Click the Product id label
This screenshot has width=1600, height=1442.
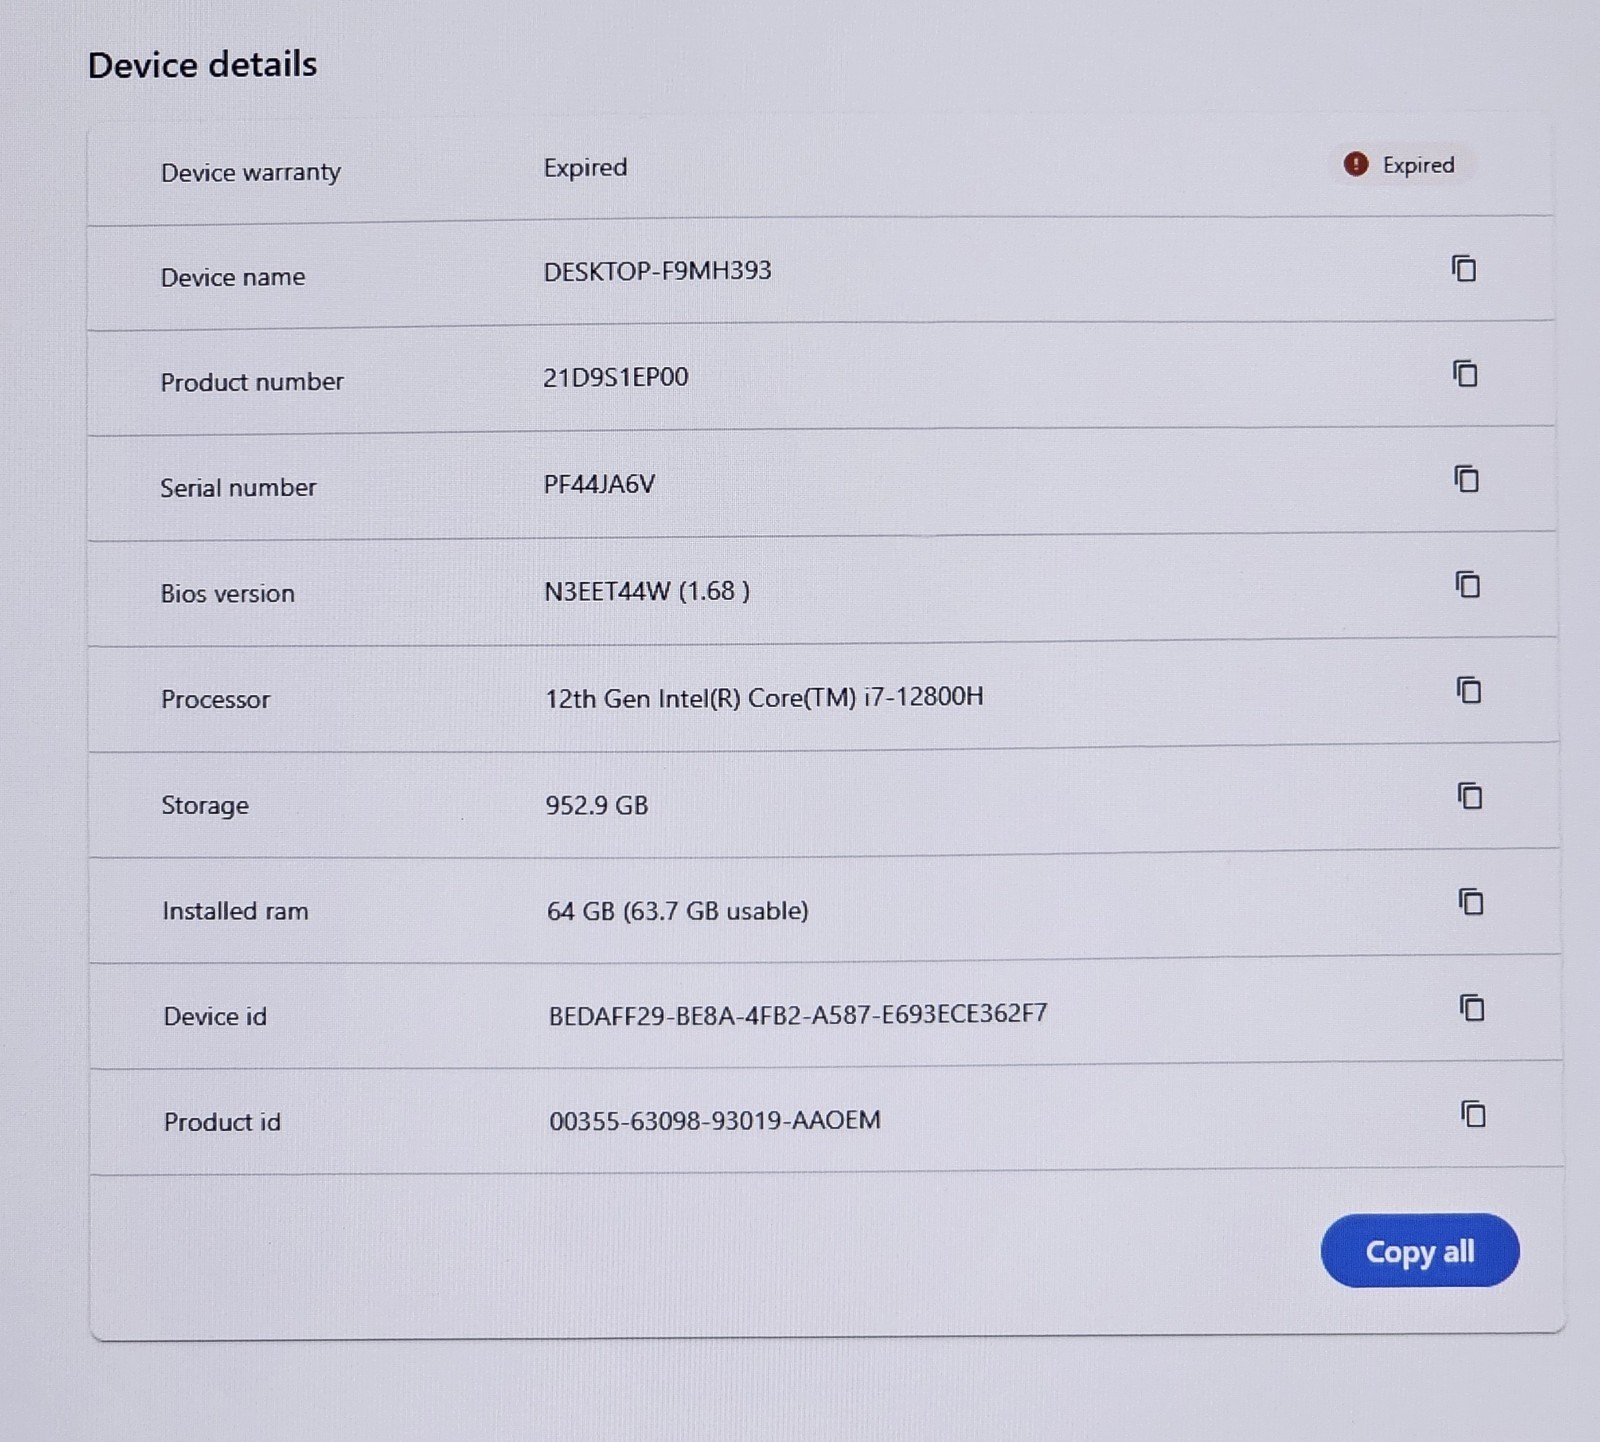(222, 1122)
